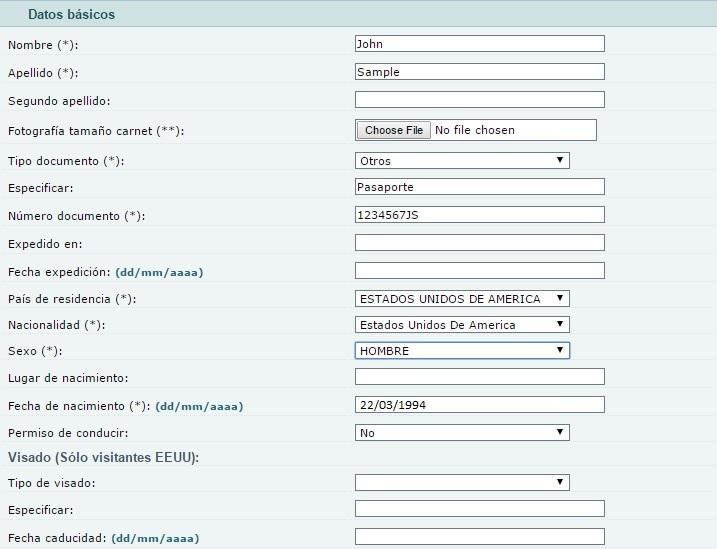Open the Tipo documento dropdown showing Otros
This screenshot has width=717, height=549.
pos(462,160)
